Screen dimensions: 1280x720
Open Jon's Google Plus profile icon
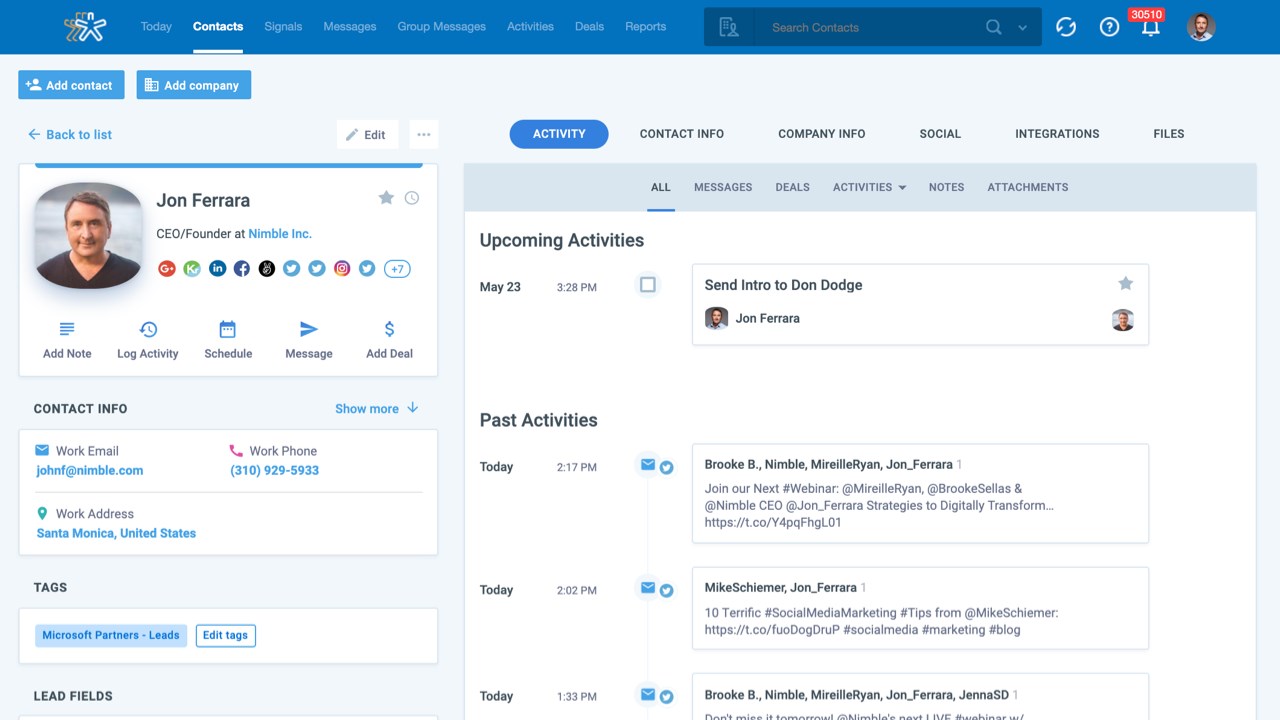(x=167, y=268)
